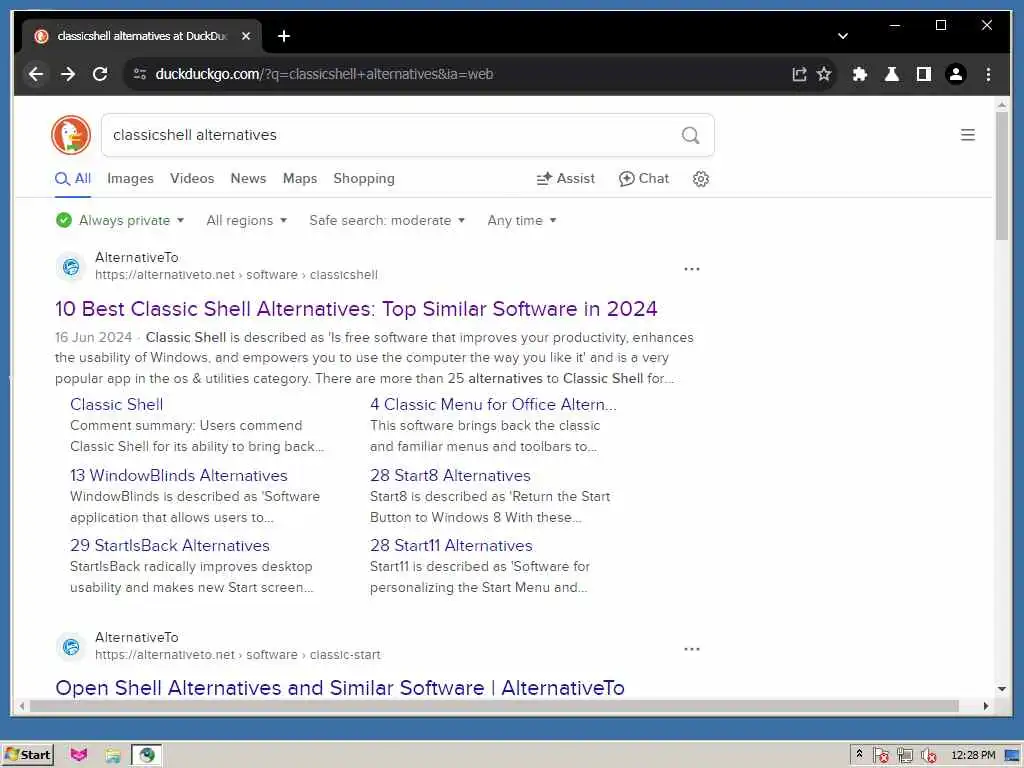Open the Chrome three-dot menu
The height and width of the screenshot is (768, 1024).
point(988,74)
